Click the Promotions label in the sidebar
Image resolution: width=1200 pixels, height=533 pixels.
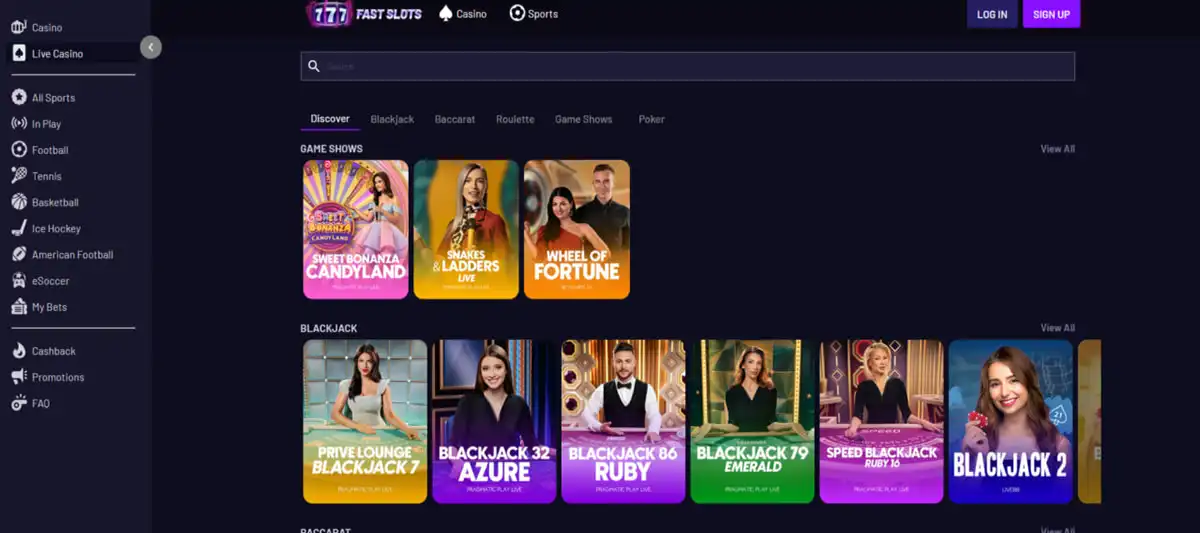(x=58, y=377)
